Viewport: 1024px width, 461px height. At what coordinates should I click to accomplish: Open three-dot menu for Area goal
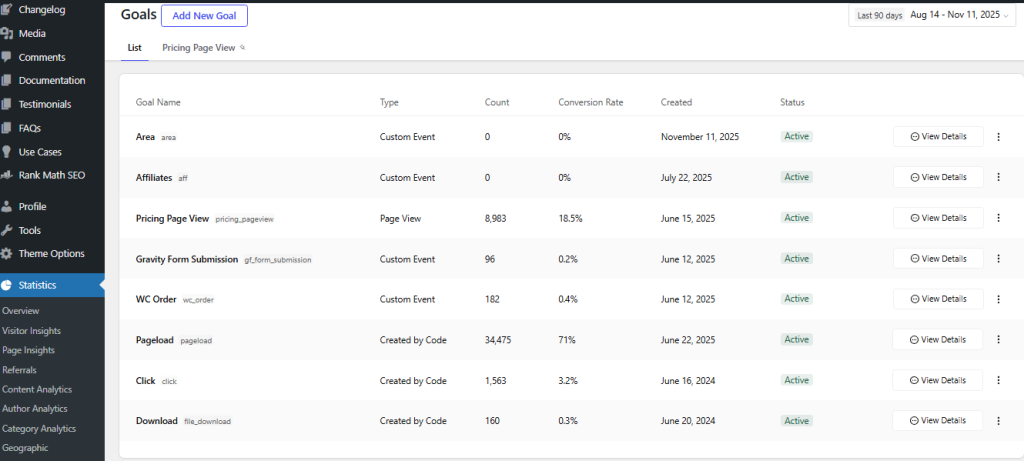coord(998,136)
